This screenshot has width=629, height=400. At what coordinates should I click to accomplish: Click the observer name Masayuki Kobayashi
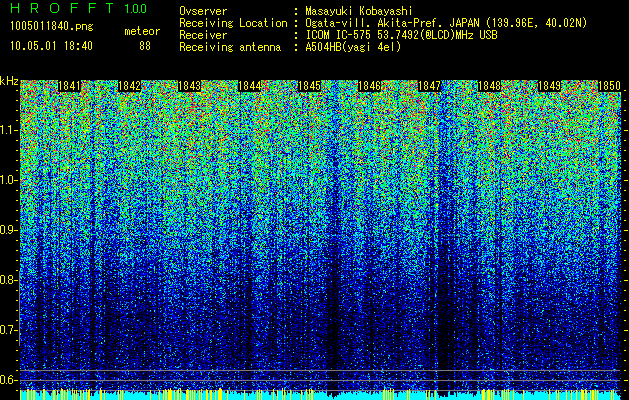point(359,12)
